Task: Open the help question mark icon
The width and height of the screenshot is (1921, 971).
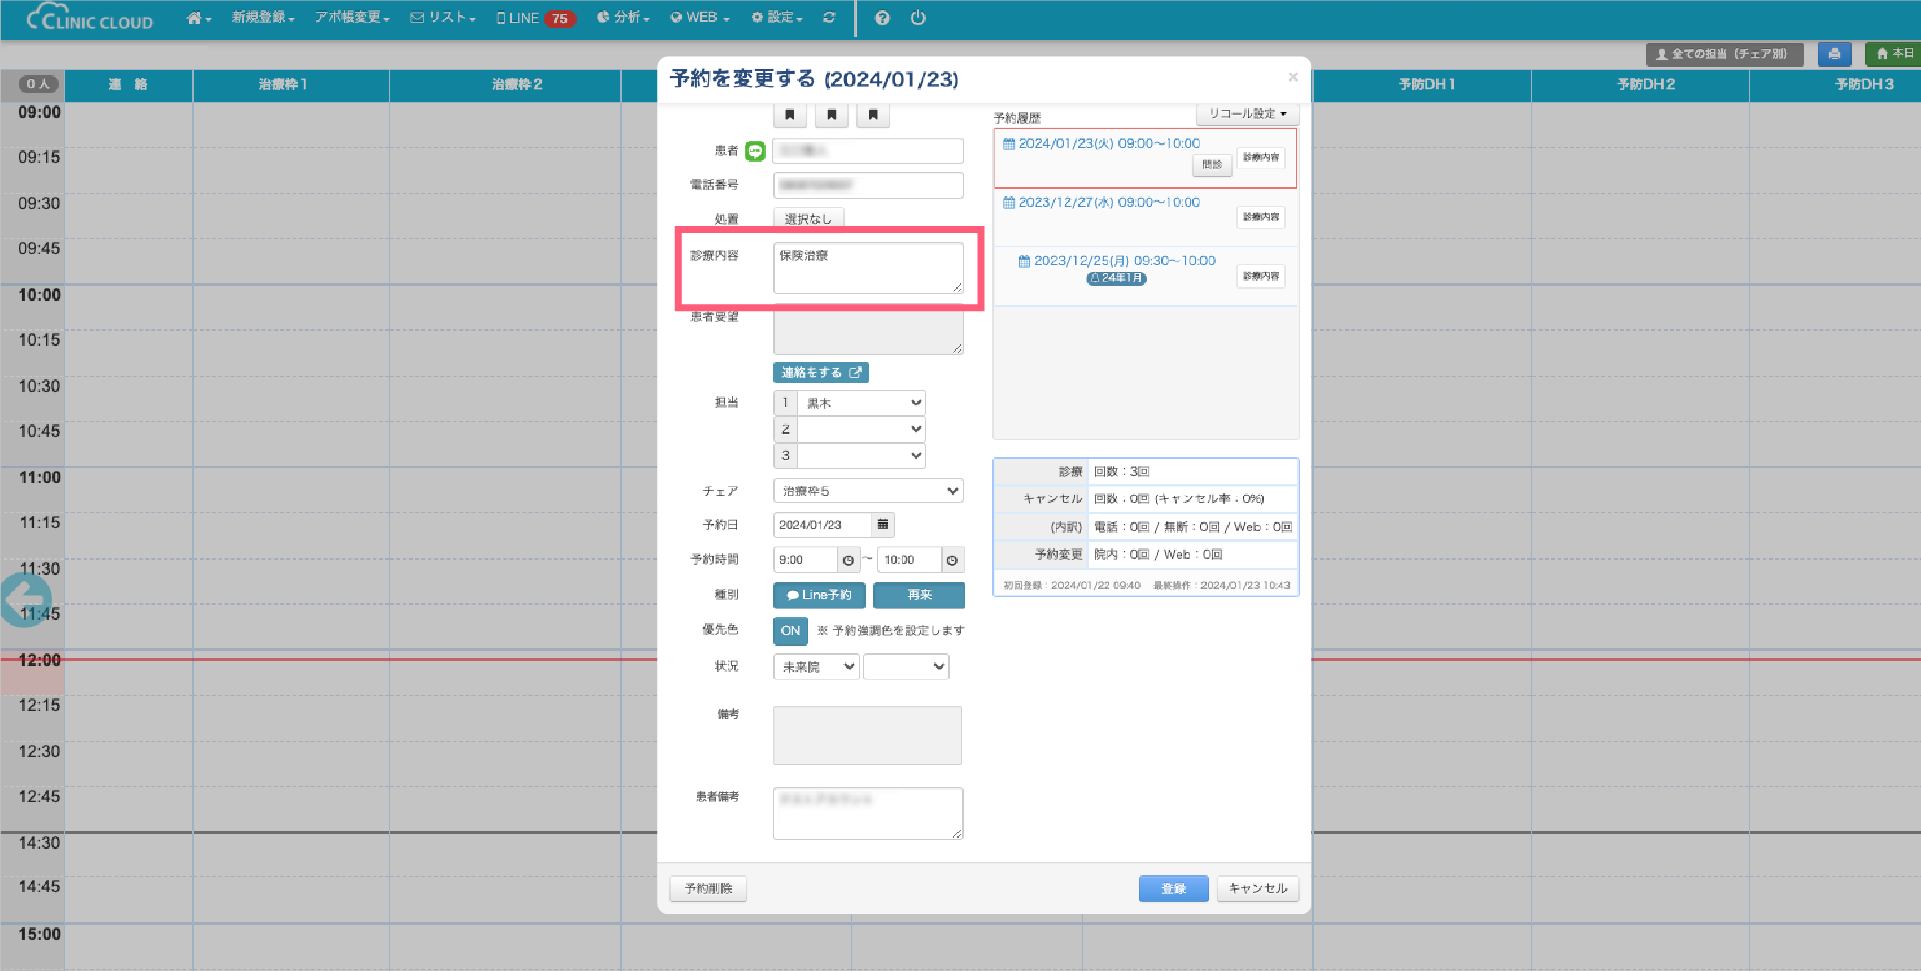Action: point(882,18)
